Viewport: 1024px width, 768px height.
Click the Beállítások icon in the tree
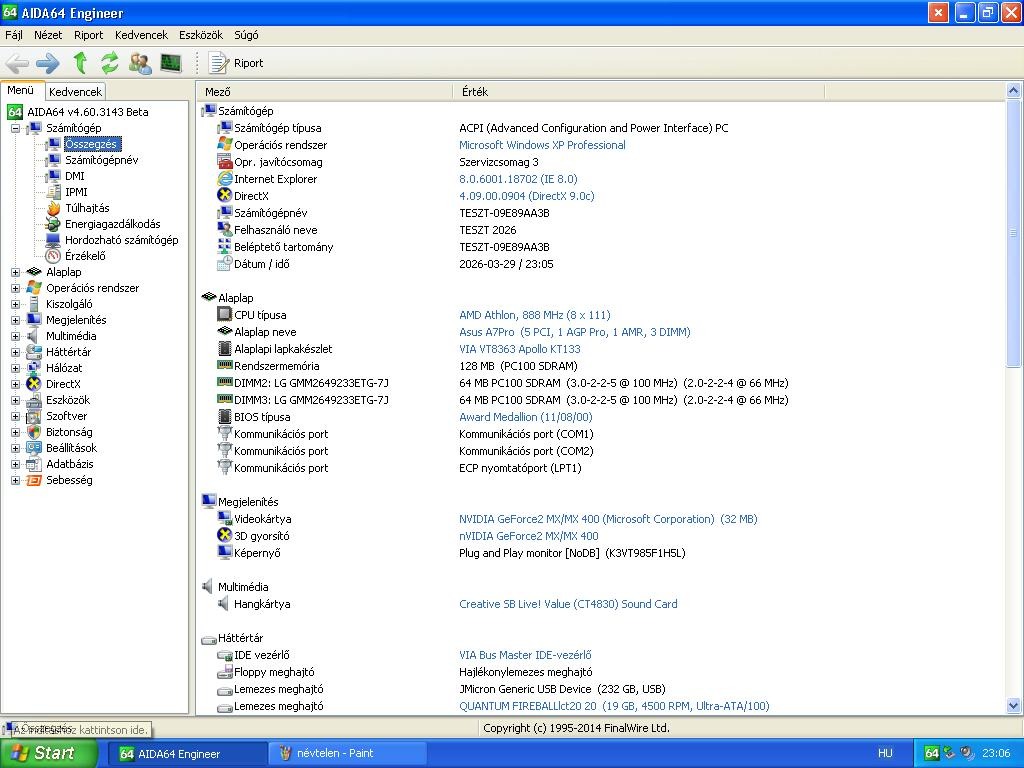click(x=34, y=448)
